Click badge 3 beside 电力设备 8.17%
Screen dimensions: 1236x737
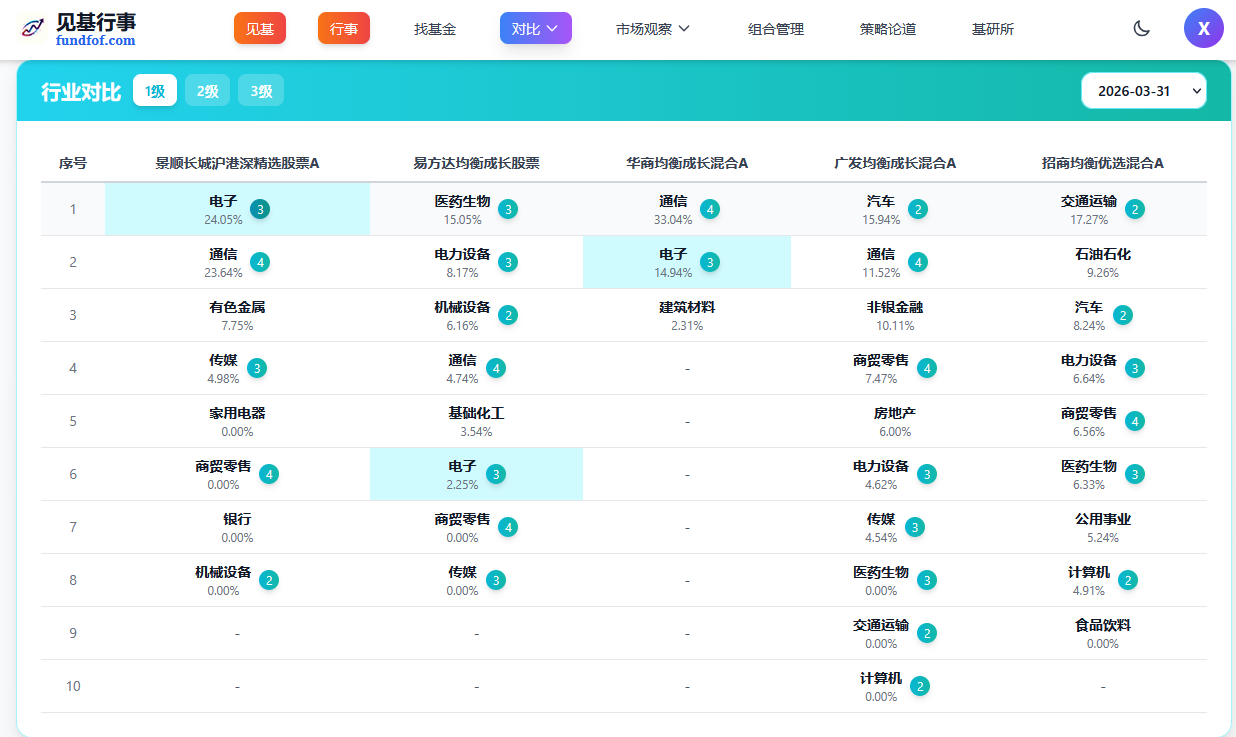508,262
